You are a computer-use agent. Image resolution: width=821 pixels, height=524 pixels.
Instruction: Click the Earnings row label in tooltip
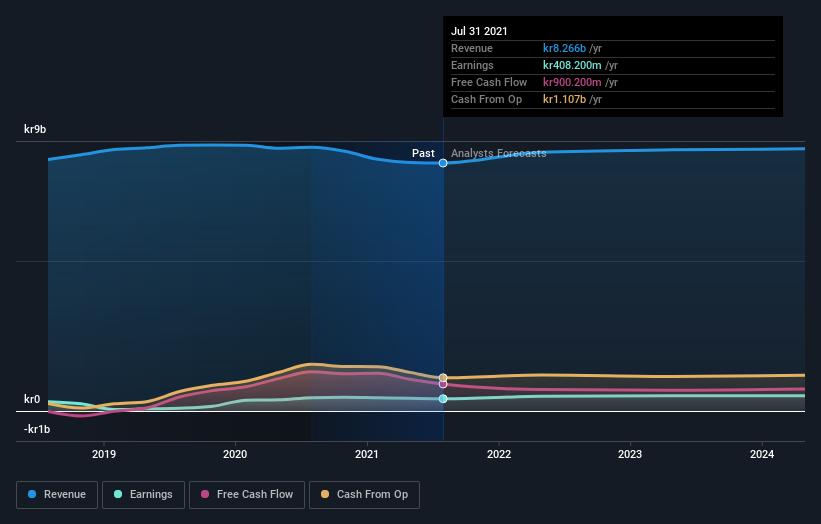(x=472, y=65)
